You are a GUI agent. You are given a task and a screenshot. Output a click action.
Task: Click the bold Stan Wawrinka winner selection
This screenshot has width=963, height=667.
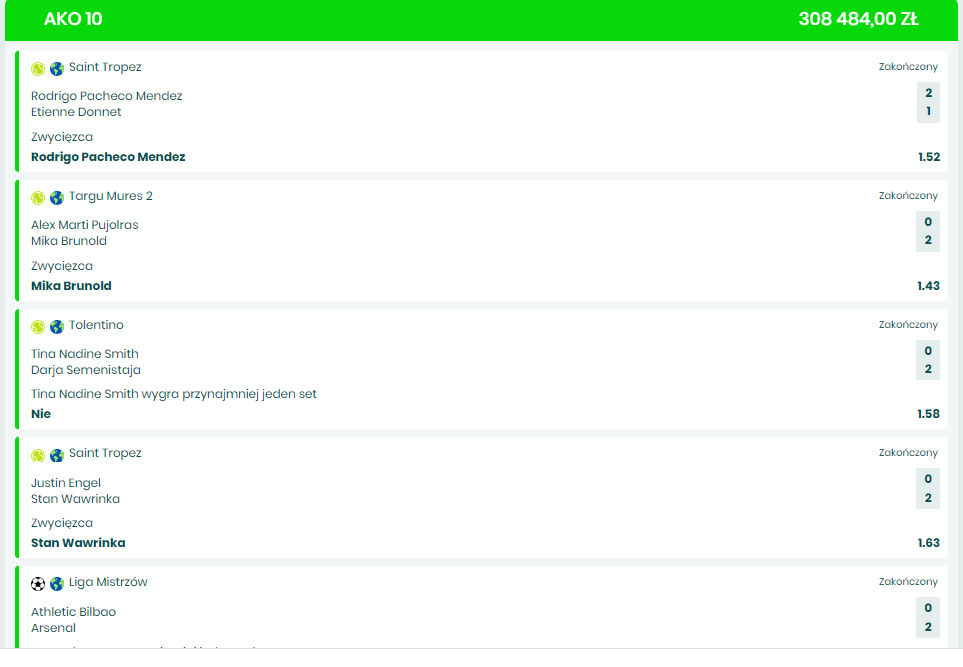click(78, 543)
